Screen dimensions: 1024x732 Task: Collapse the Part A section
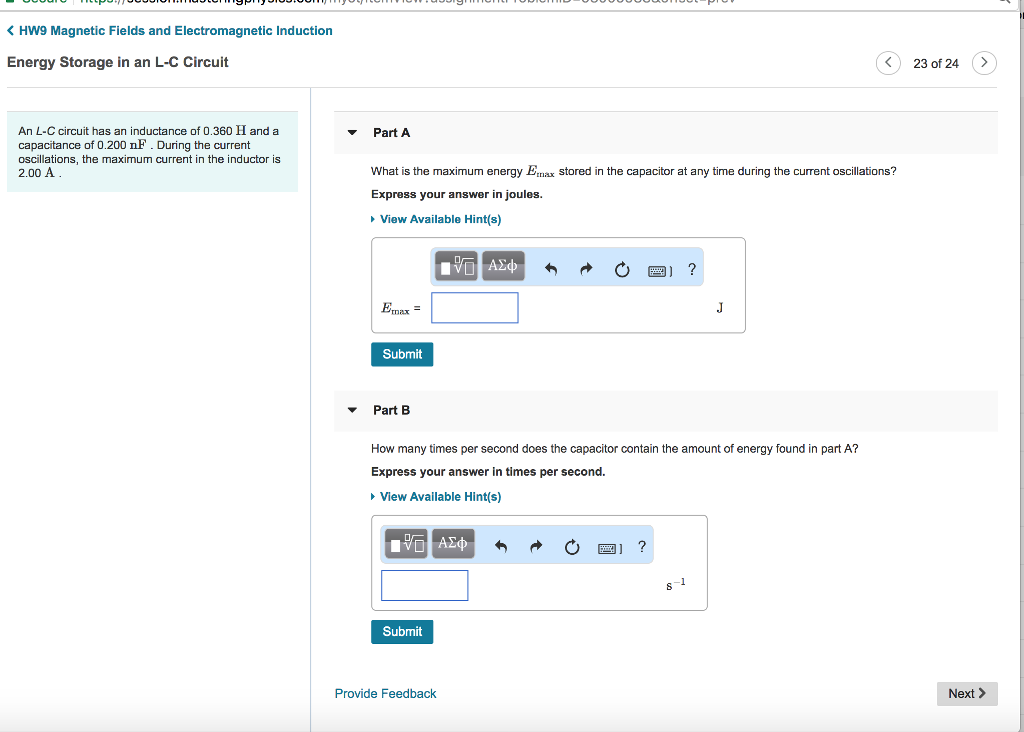pos(351,133)
